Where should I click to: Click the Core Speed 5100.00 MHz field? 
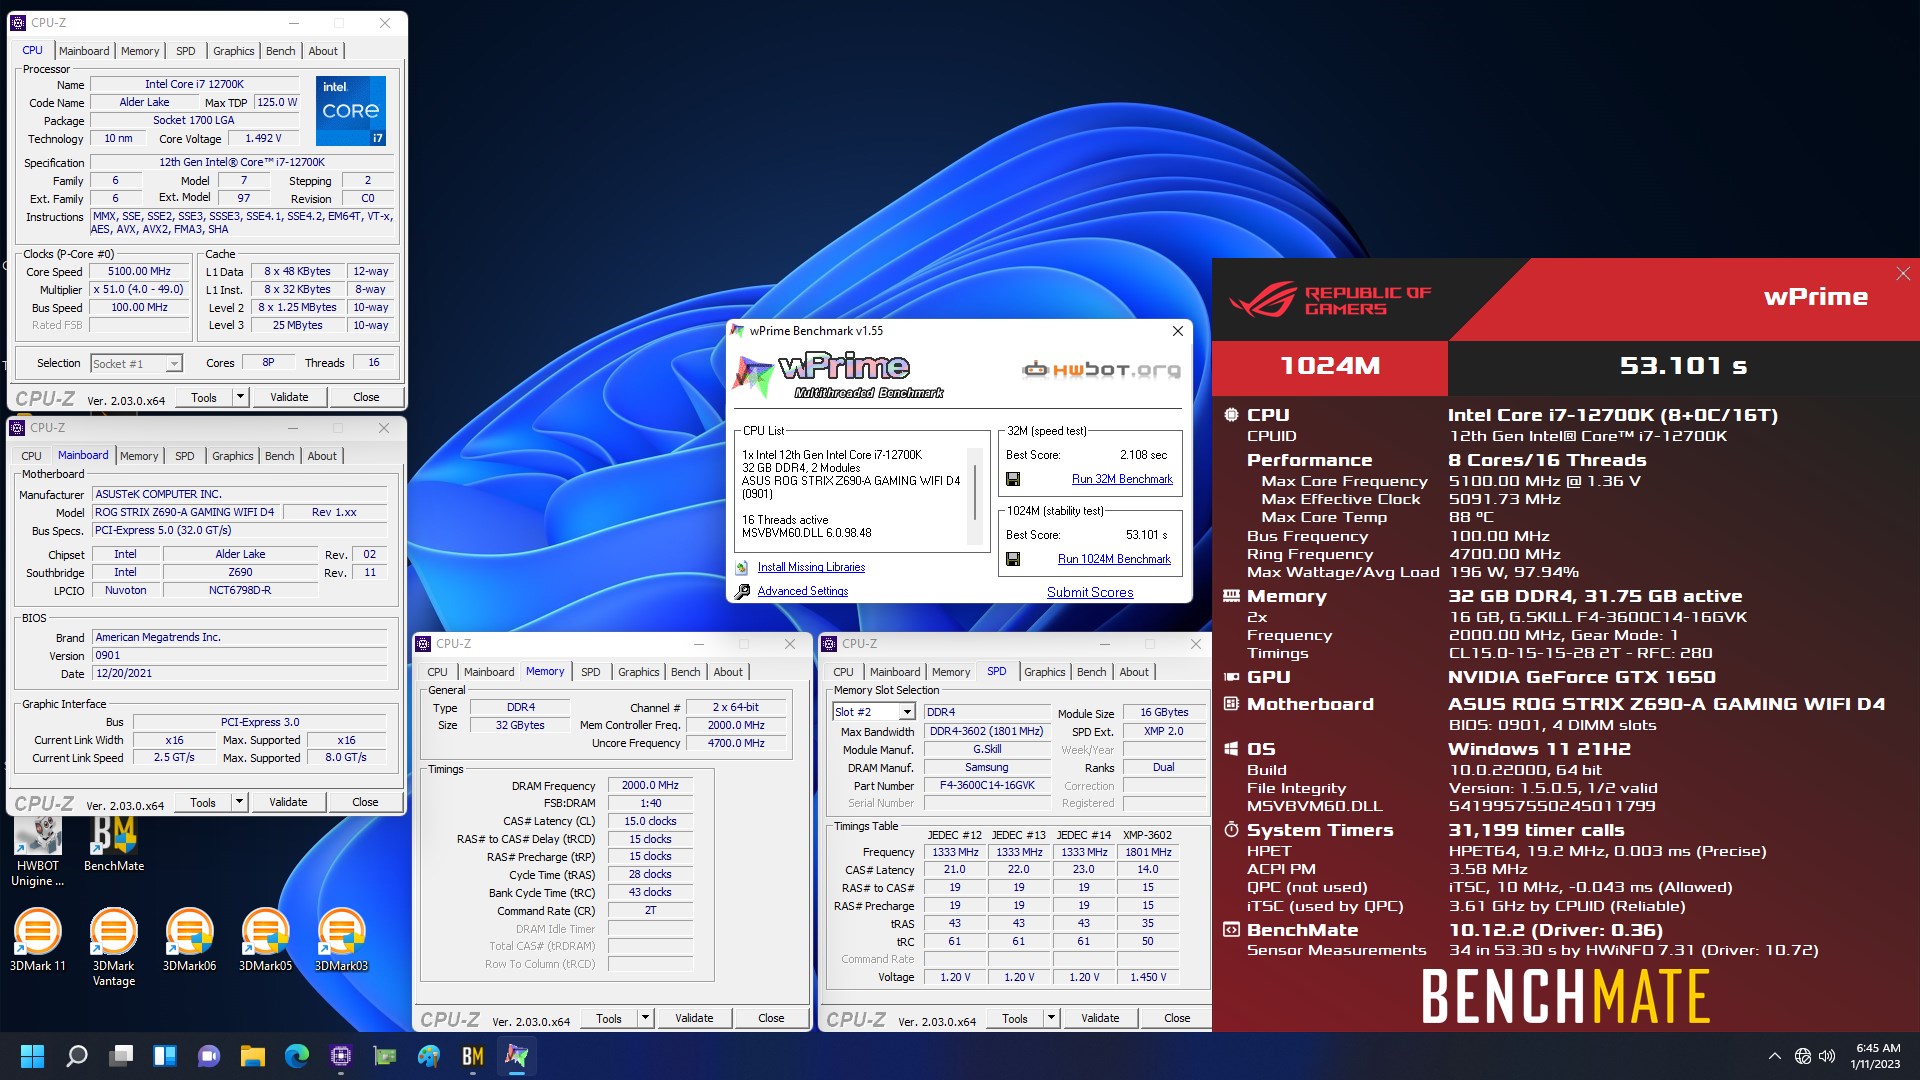[139, 271]
